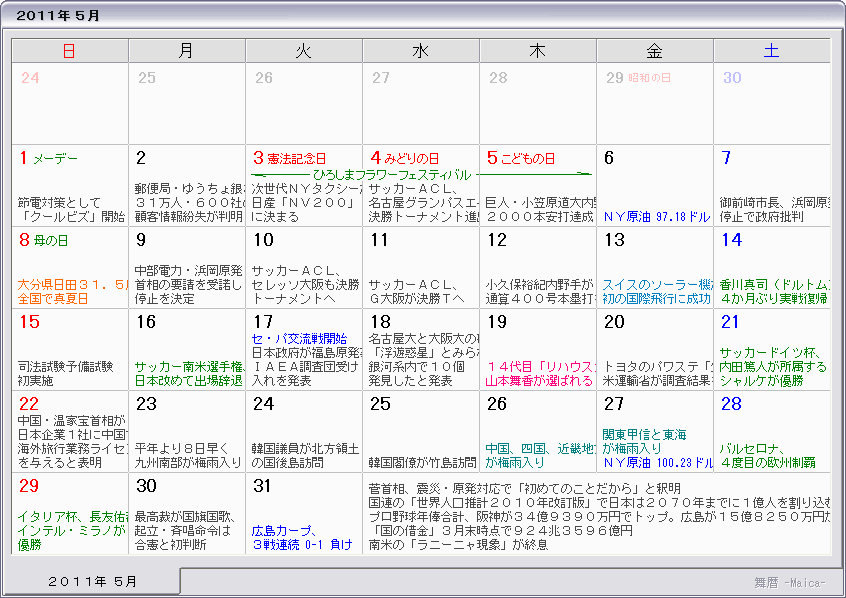Image resolution: width=846 pixels, height=598 pixels.
Task: Click 3 憲法記念日 date label
Action: click(x=290, y=158)
